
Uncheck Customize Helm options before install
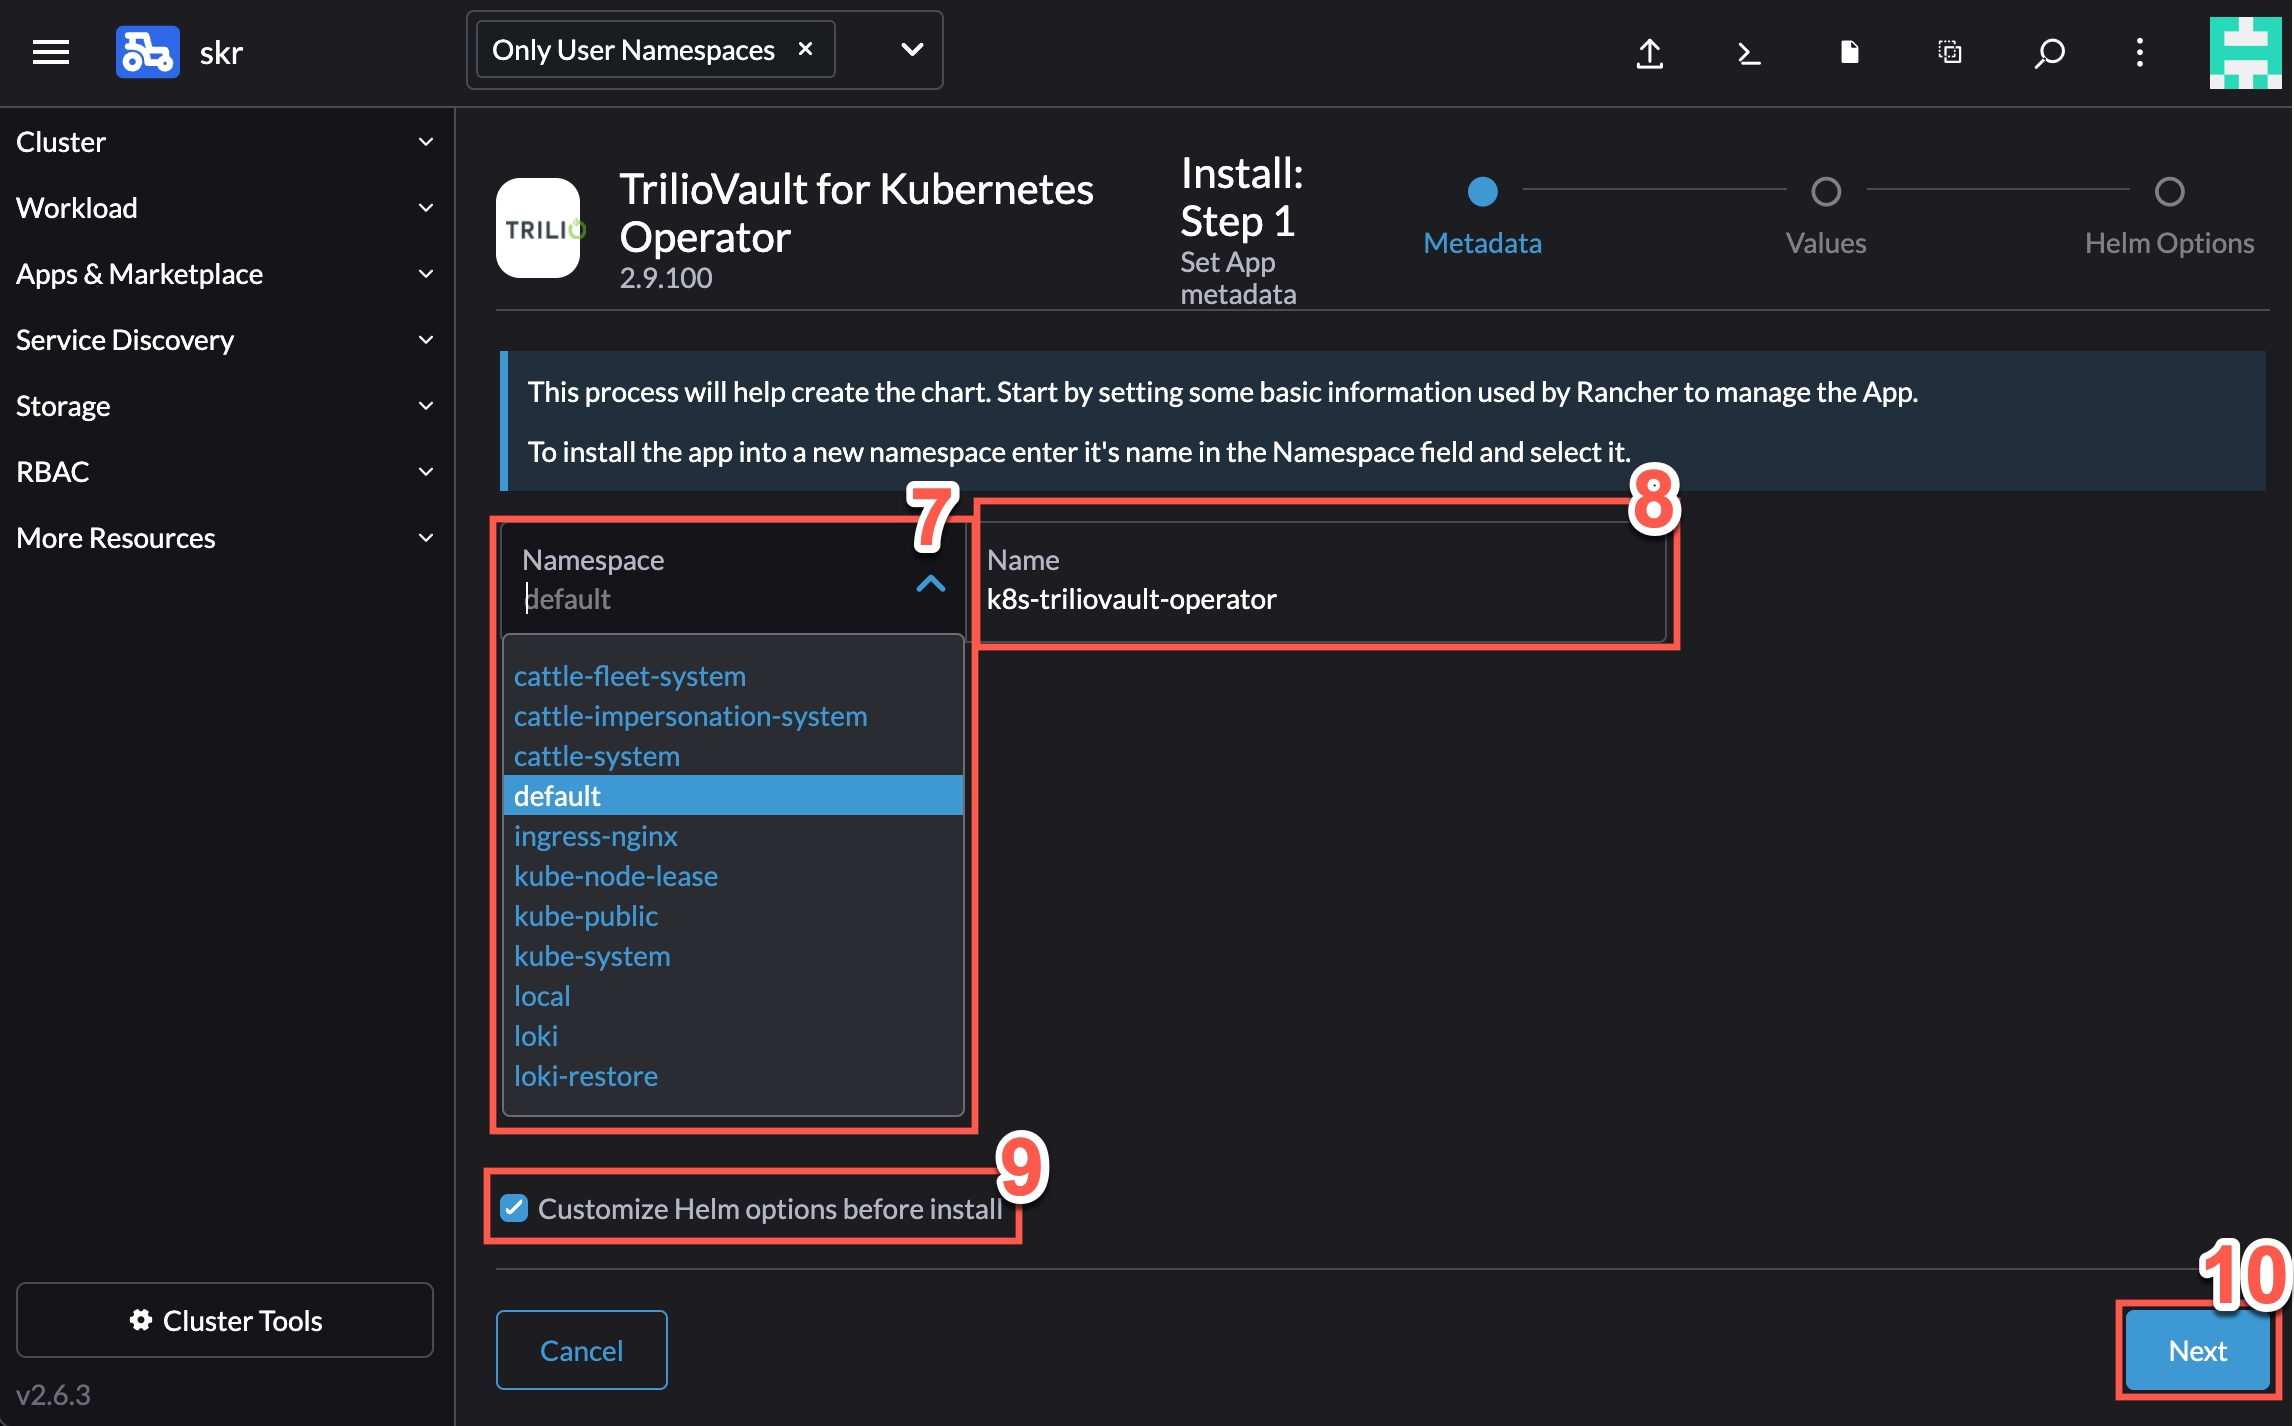[x=514, y=1208]
